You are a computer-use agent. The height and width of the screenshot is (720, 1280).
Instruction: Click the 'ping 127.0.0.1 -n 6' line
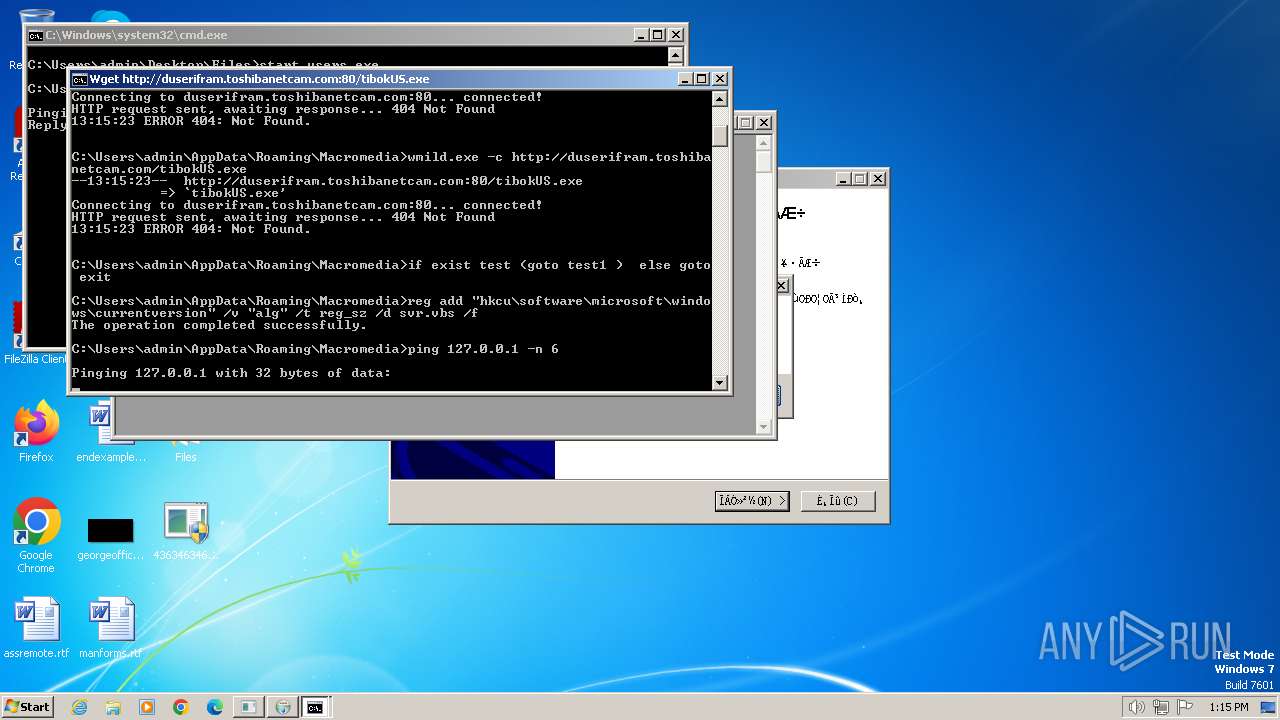[x=315, y=349]
